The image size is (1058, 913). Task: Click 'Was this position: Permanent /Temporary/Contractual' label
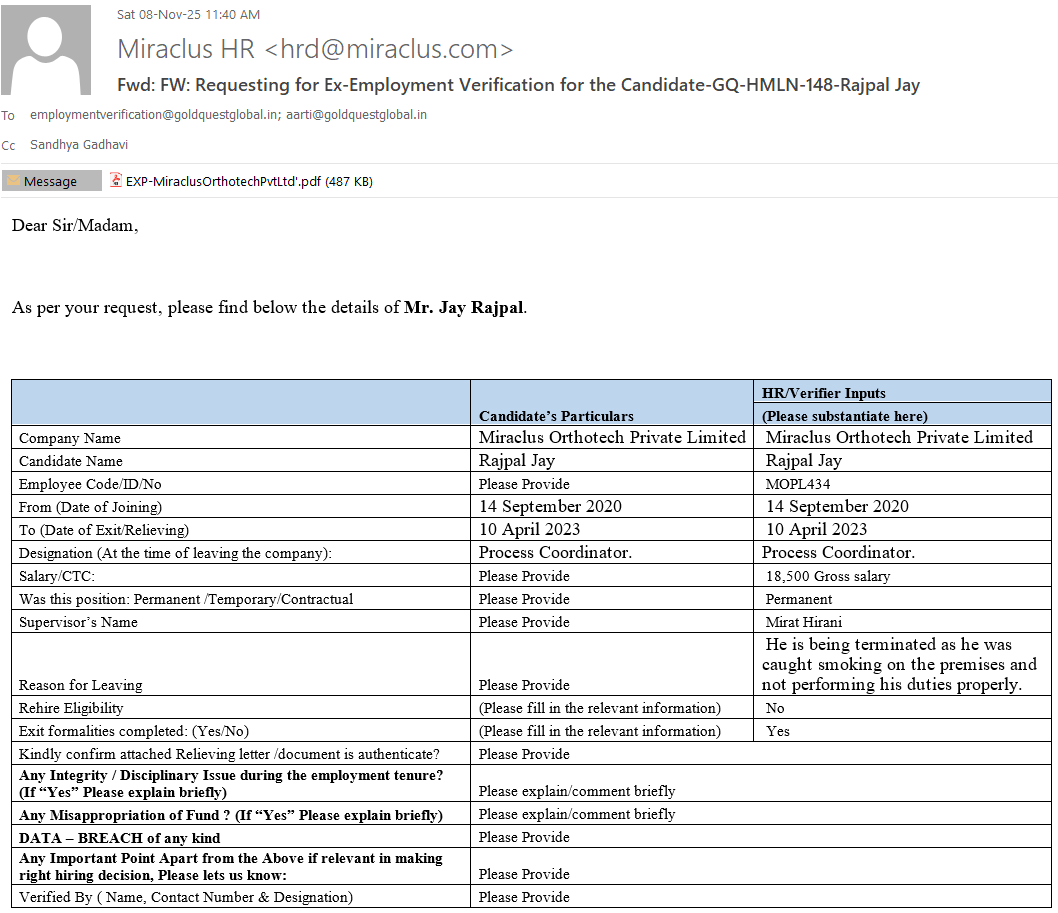point(186,599)
